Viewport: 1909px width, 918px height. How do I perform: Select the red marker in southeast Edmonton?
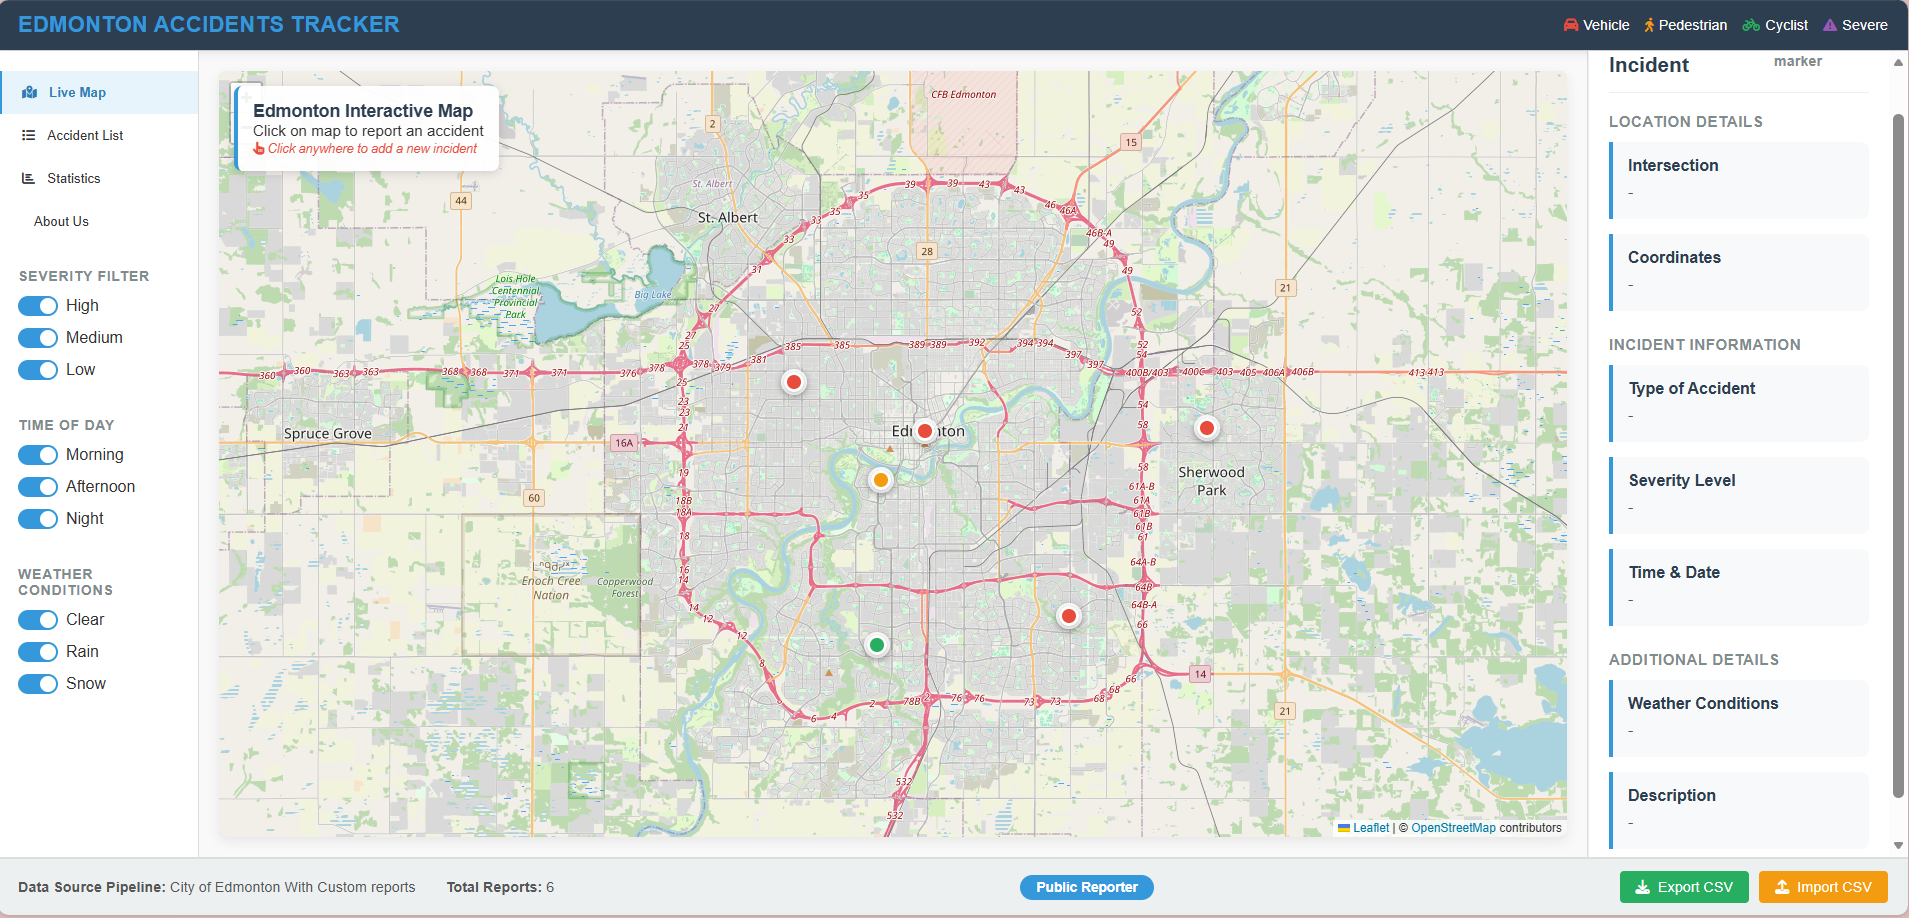[1069, 616]
